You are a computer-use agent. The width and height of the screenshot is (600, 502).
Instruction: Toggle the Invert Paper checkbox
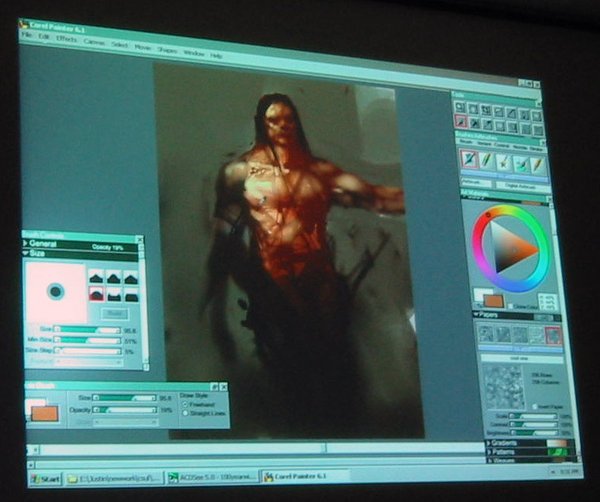pos(535,406)
